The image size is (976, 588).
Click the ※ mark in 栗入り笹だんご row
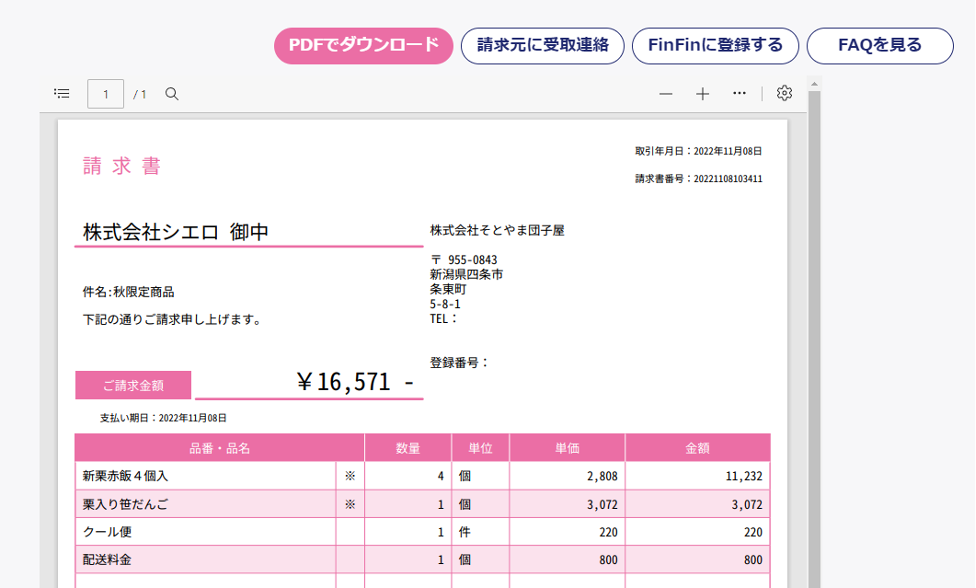350,504
